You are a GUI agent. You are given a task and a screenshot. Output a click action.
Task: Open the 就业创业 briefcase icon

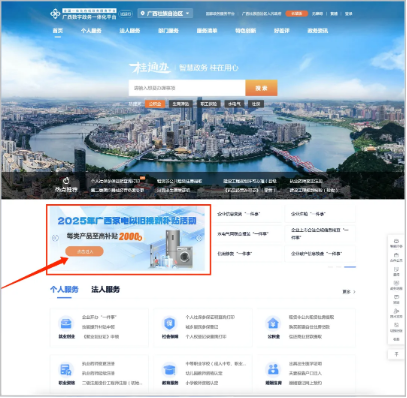point(66,323)
